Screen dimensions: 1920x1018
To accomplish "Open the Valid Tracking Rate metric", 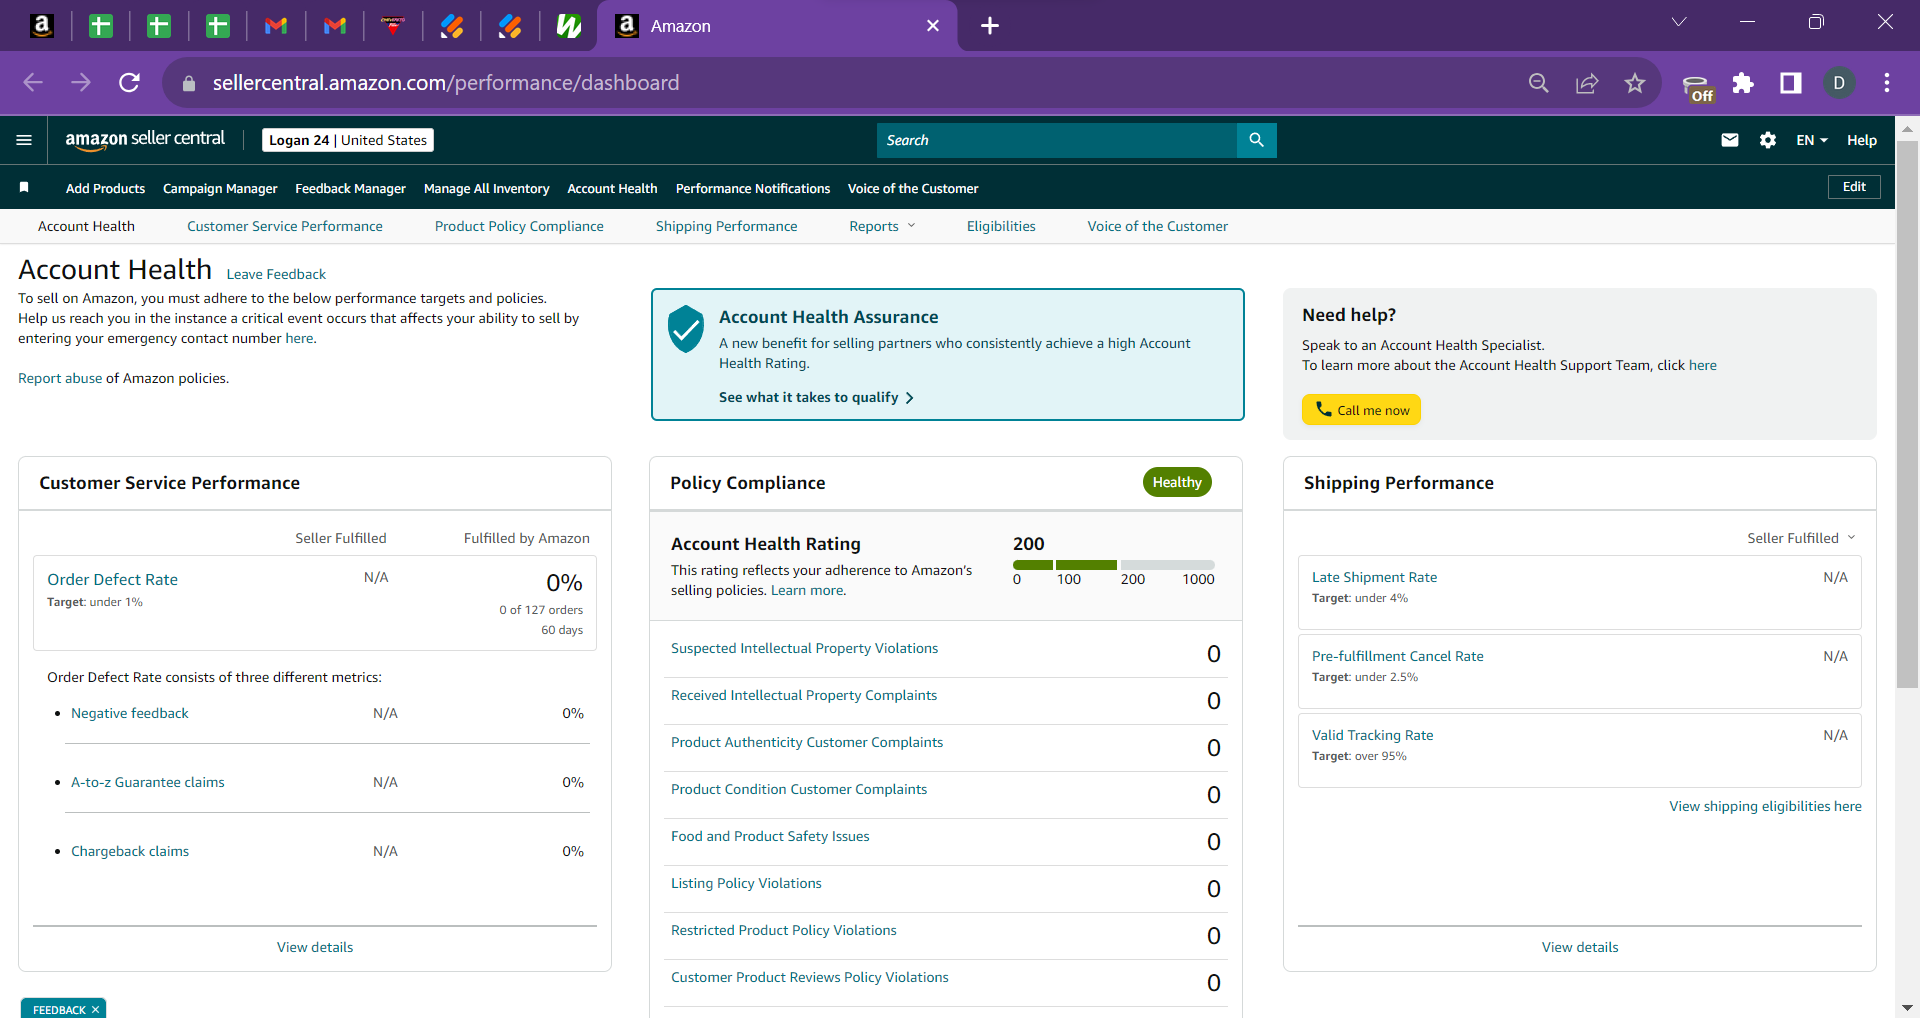I will pos(1372,735).
